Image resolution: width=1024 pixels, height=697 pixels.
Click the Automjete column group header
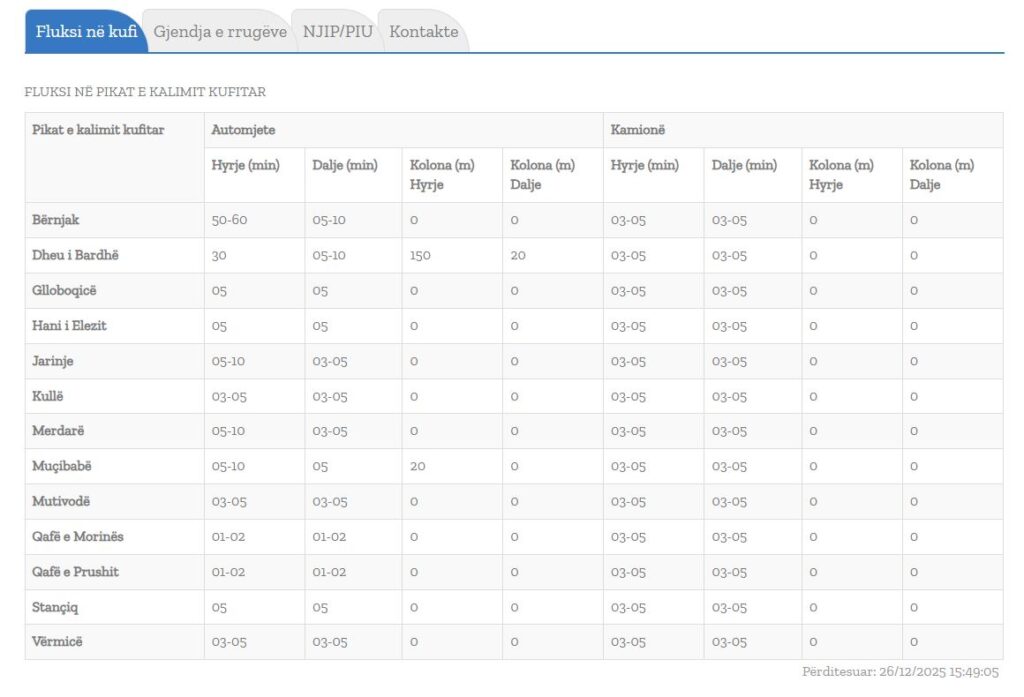tap(243, 130)
